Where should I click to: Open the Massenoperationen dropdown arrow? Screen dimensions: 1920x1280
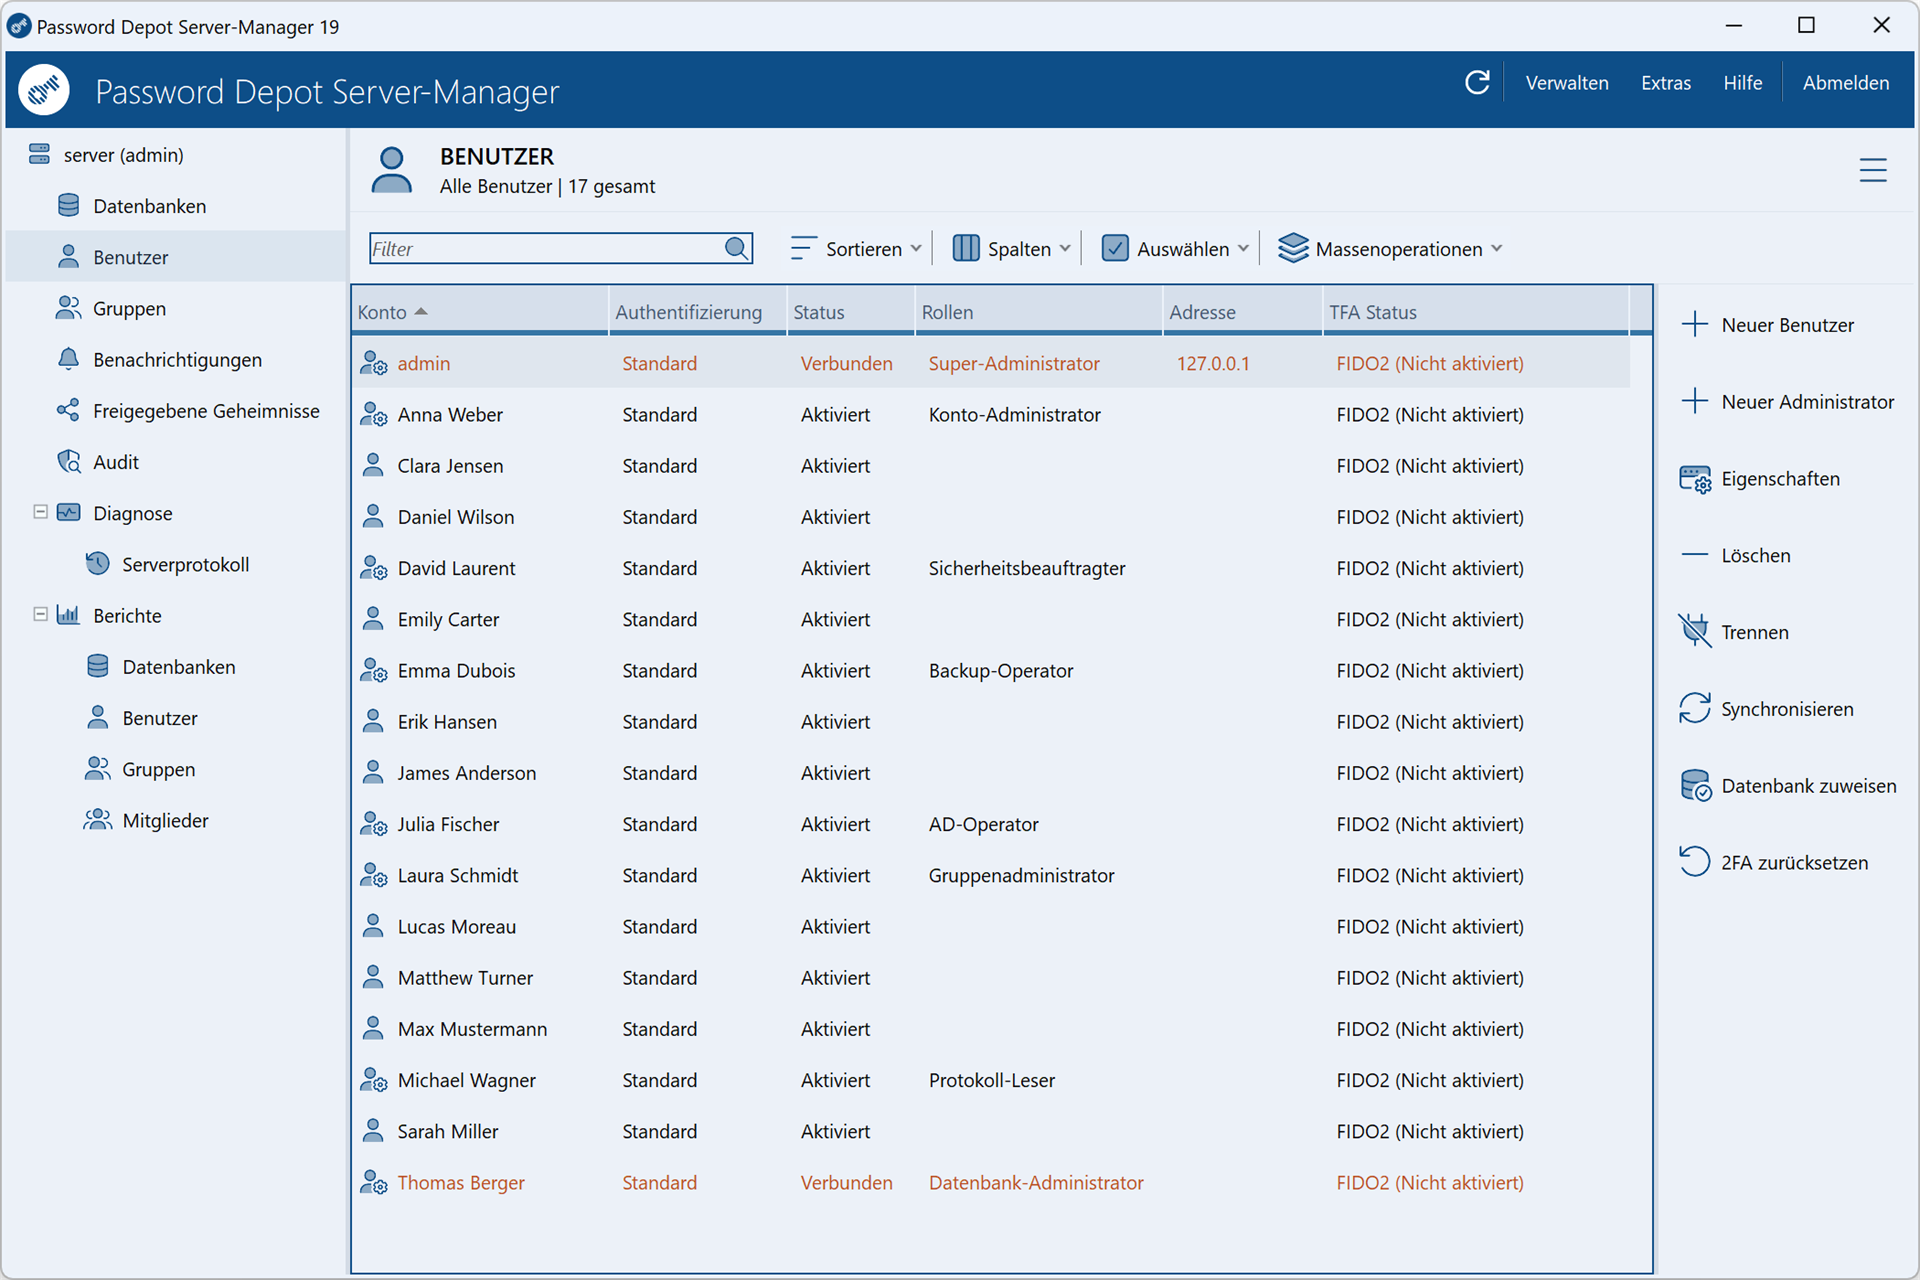1497,248
